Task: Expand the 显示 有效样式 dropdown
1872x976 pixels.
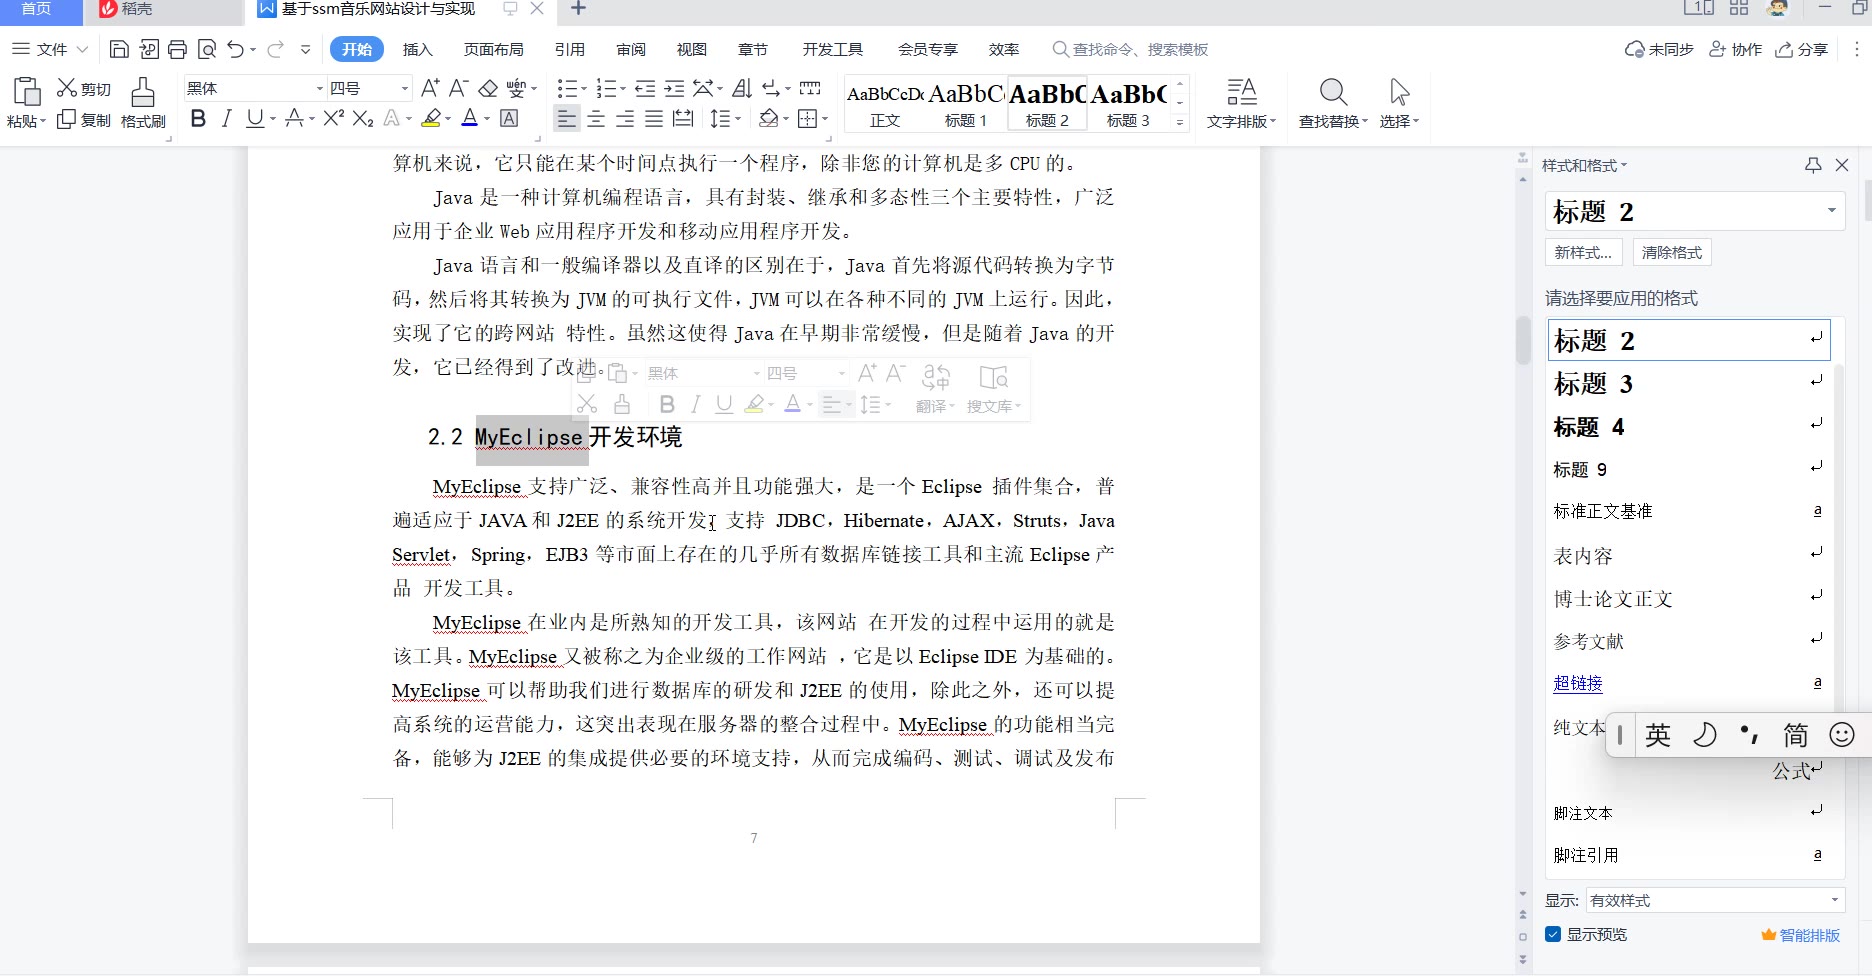Action: (1834, 901)
